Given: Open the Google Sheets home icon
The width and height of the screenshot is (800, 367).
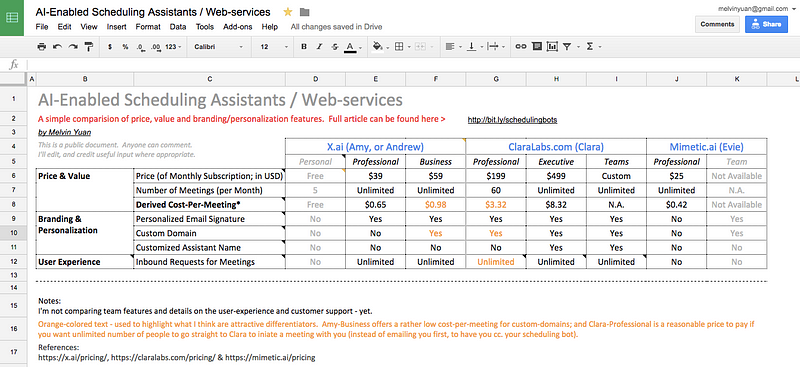Looking at the screenshot, I should point(12,18).
